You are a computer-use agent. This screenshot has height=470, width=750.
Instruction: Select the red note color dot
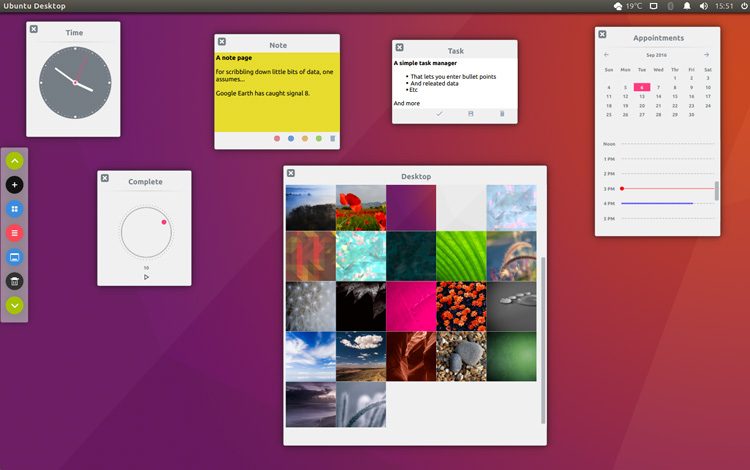click(277, 138)
